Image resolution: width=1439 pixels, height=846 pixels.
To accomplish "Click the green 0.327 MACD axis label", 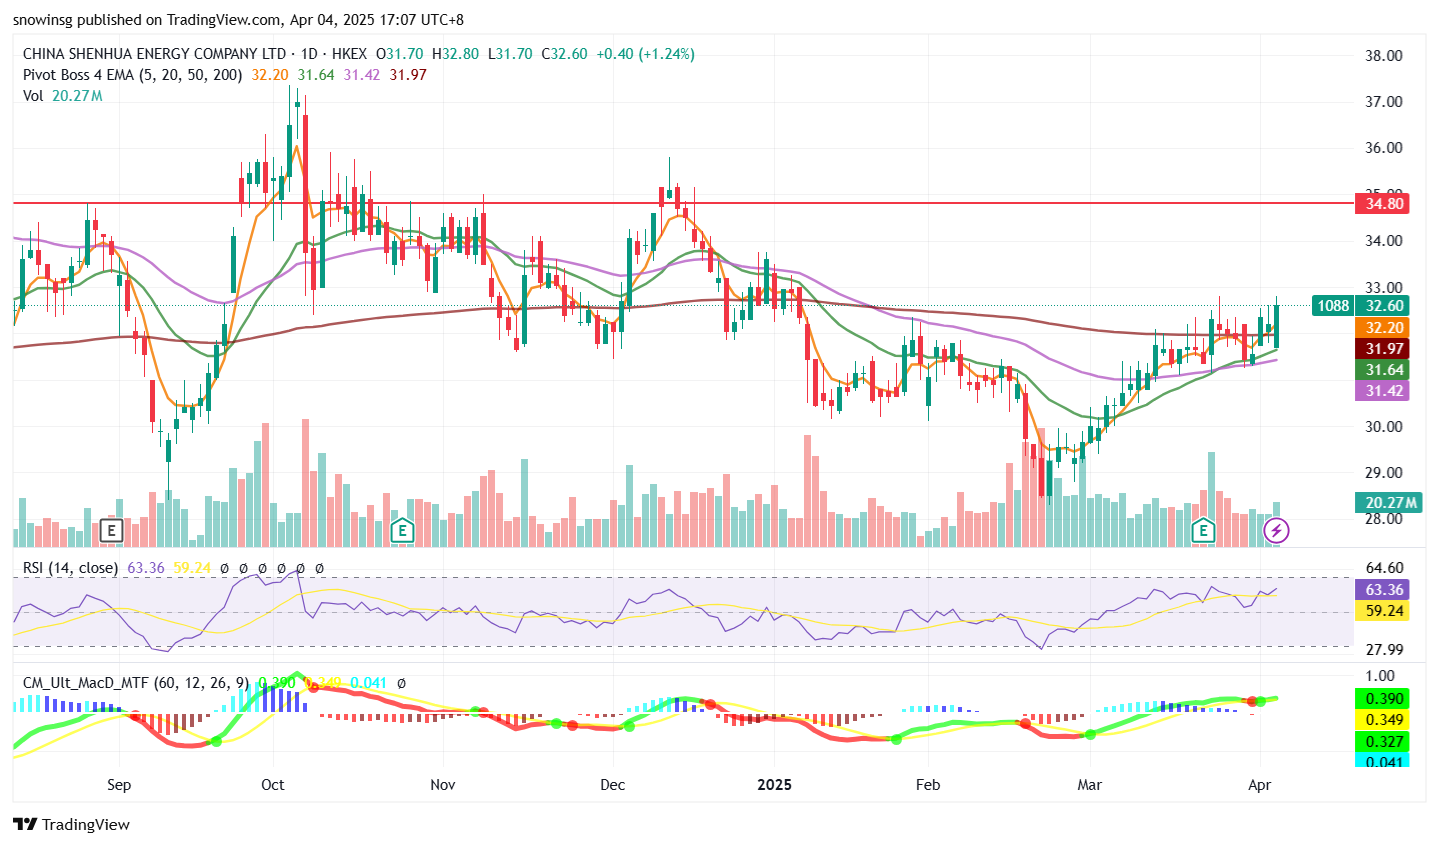I will [x=1381, y=742].
